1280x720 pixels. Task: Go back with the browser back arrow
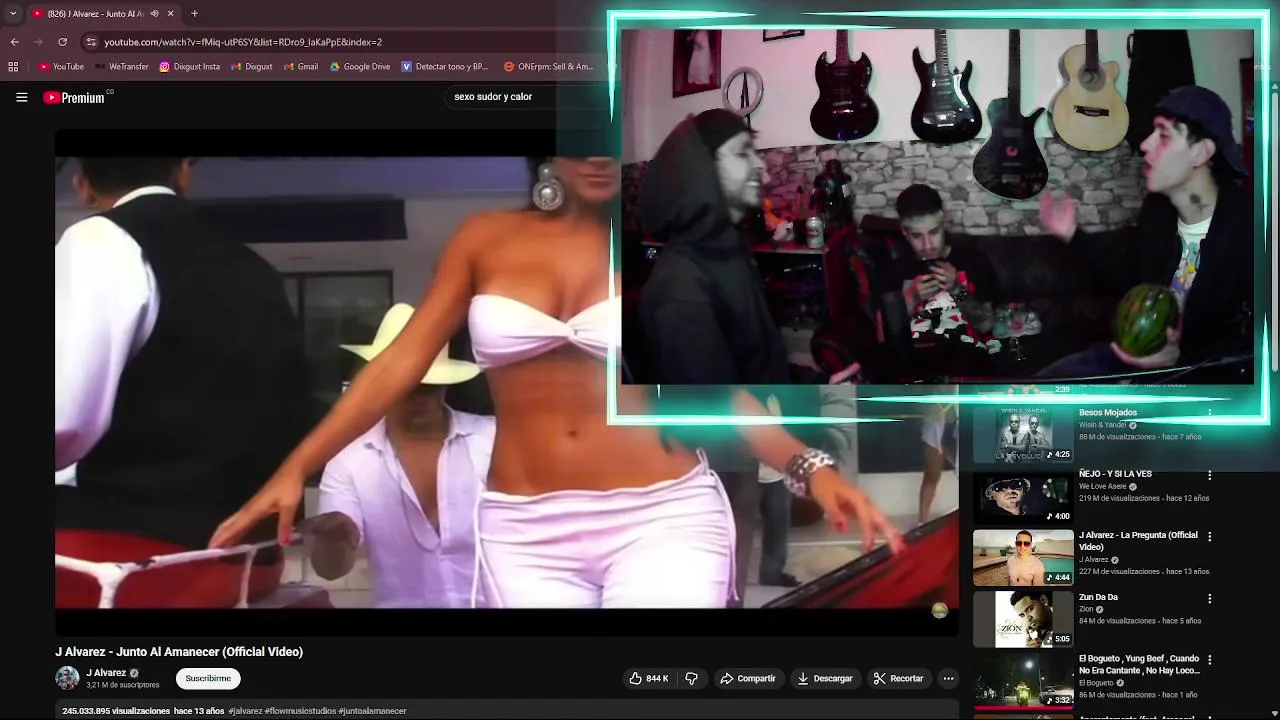coord(14,42)
